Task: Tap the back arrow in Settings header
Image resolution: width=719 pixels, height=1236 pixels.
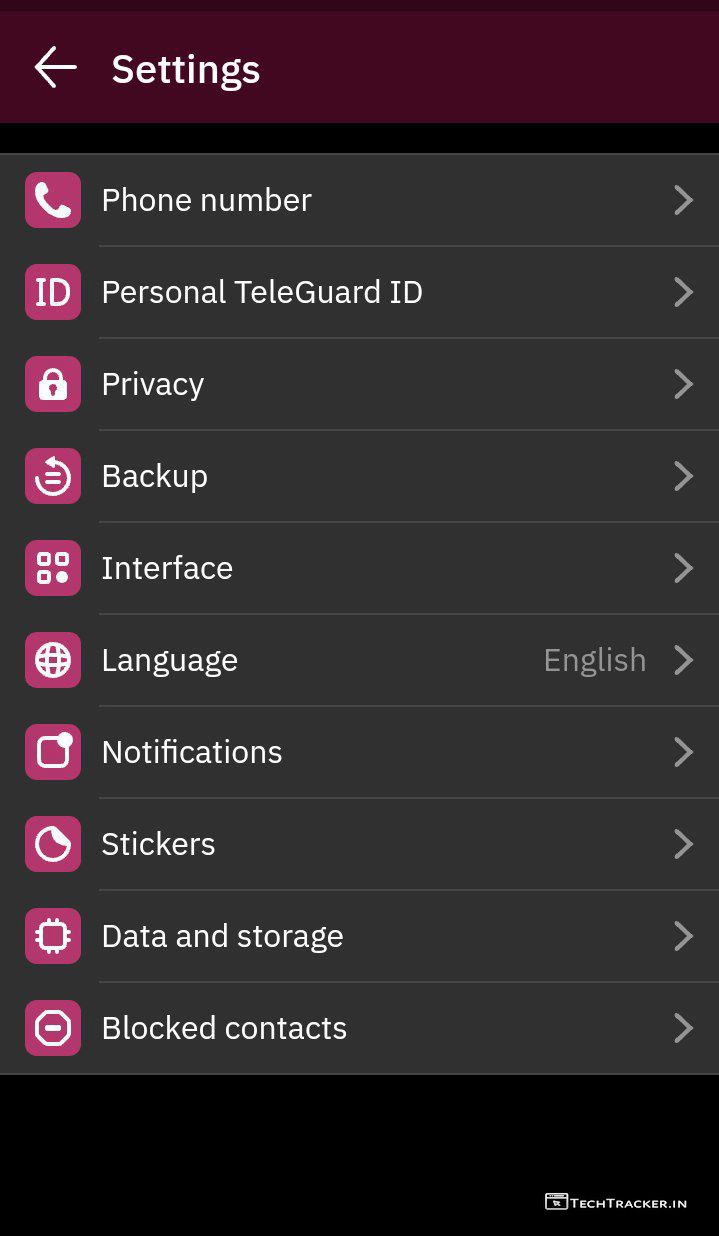Action: point(55,68)
